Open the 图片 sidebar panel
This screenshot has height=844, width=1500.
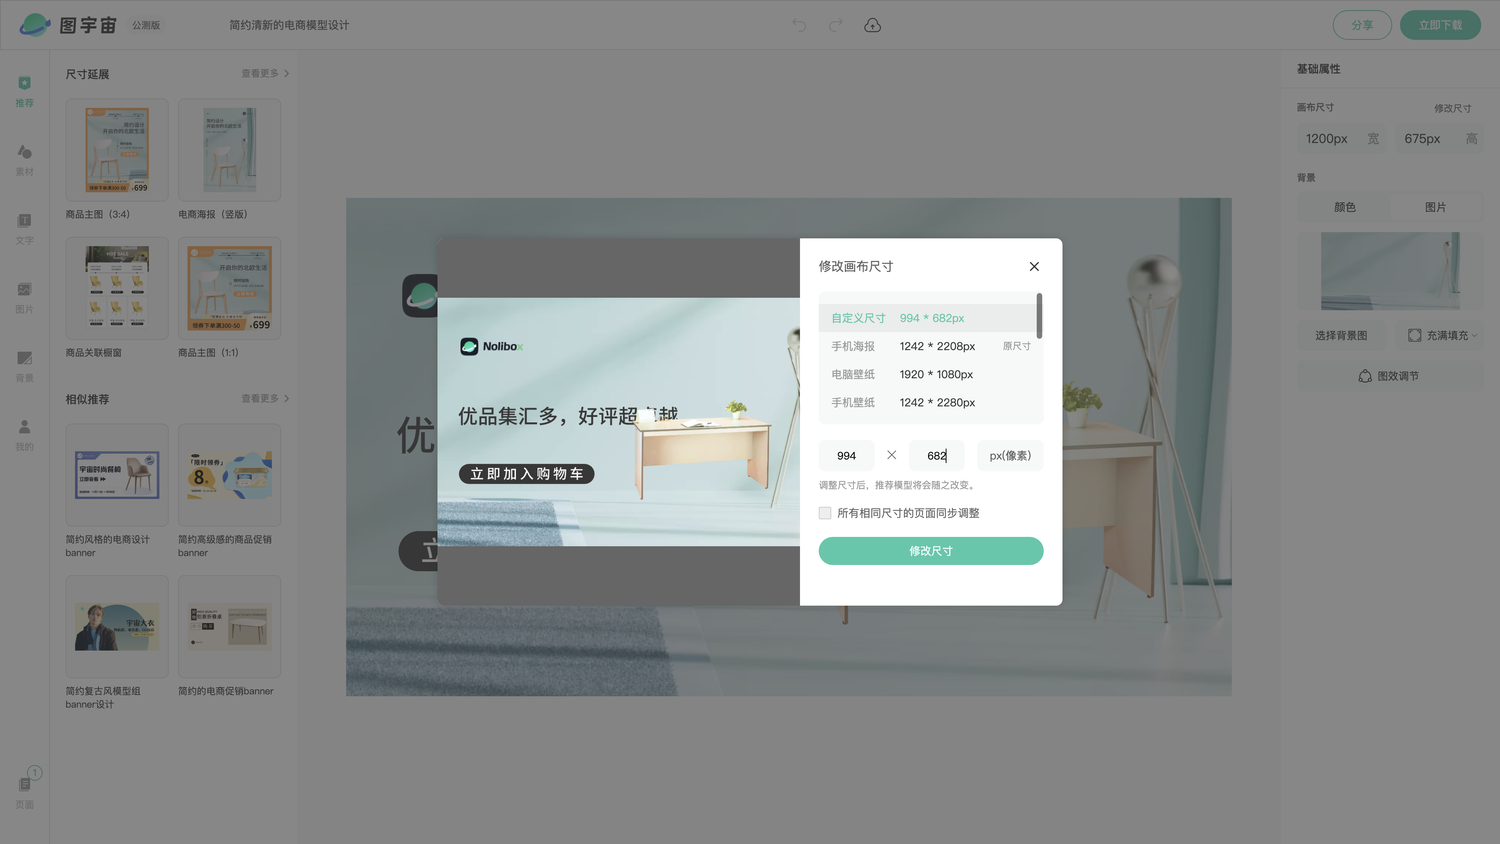pyautogui.click(x=24, y=297)
